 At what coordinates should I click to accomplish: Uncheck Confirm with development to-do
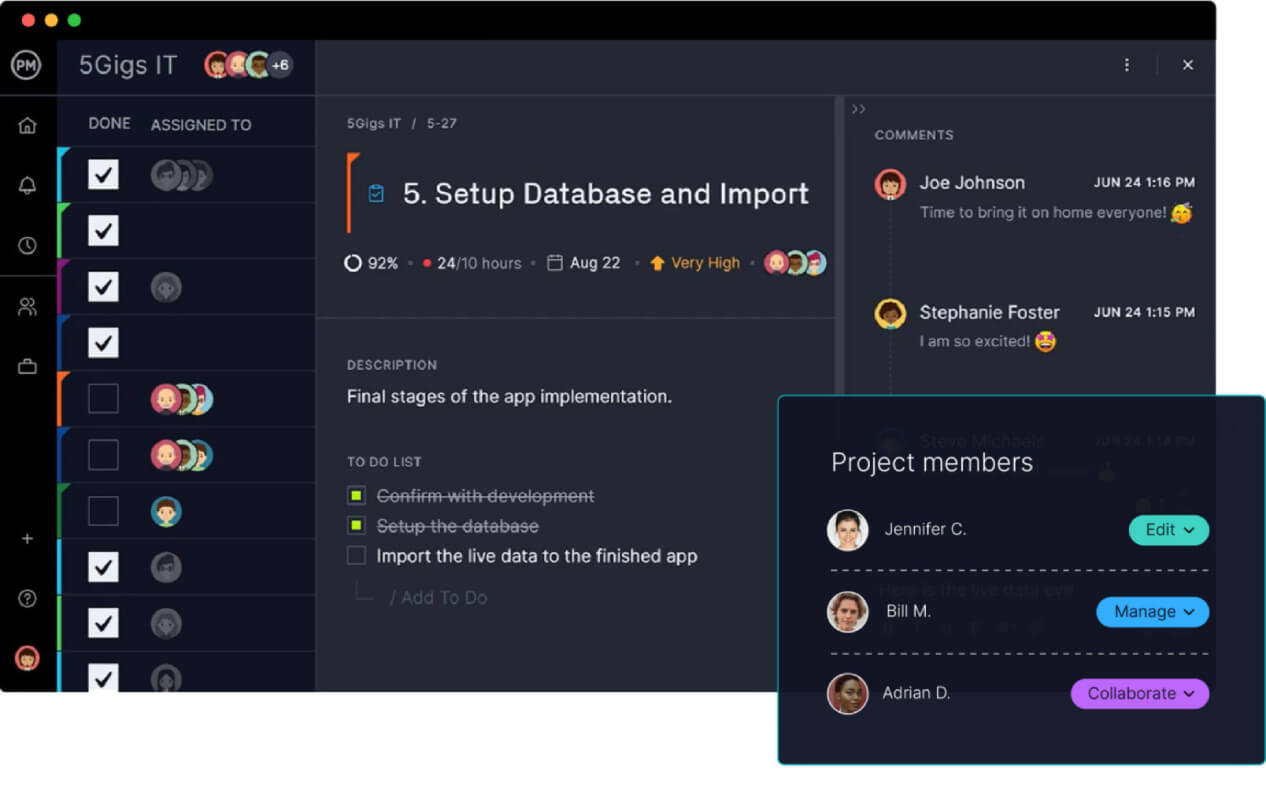click(357, 496)
